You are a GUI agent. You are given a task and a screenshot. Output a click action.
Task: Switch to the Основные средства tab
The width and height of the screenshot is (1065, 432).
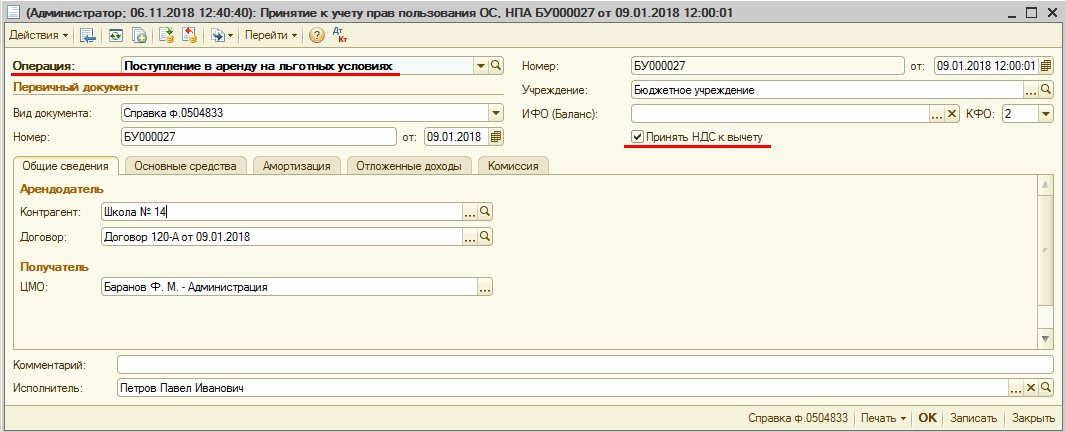coord(185,166)
